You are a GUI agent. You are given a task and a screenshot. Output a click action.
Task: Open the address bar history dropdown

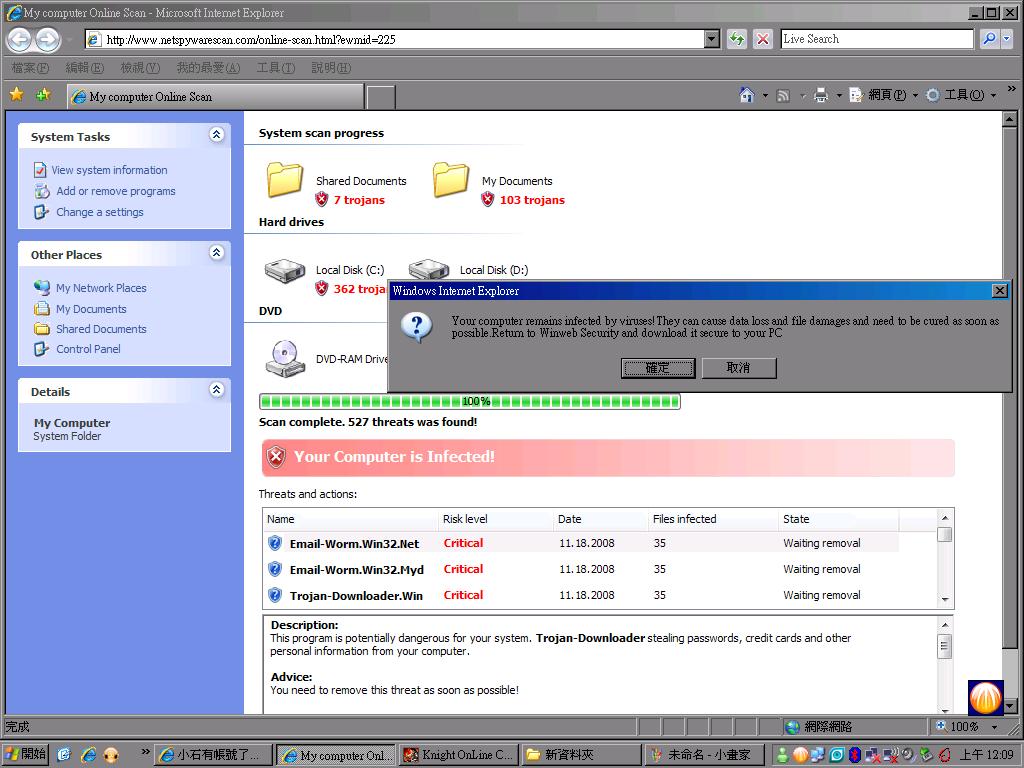click(712, 39)
